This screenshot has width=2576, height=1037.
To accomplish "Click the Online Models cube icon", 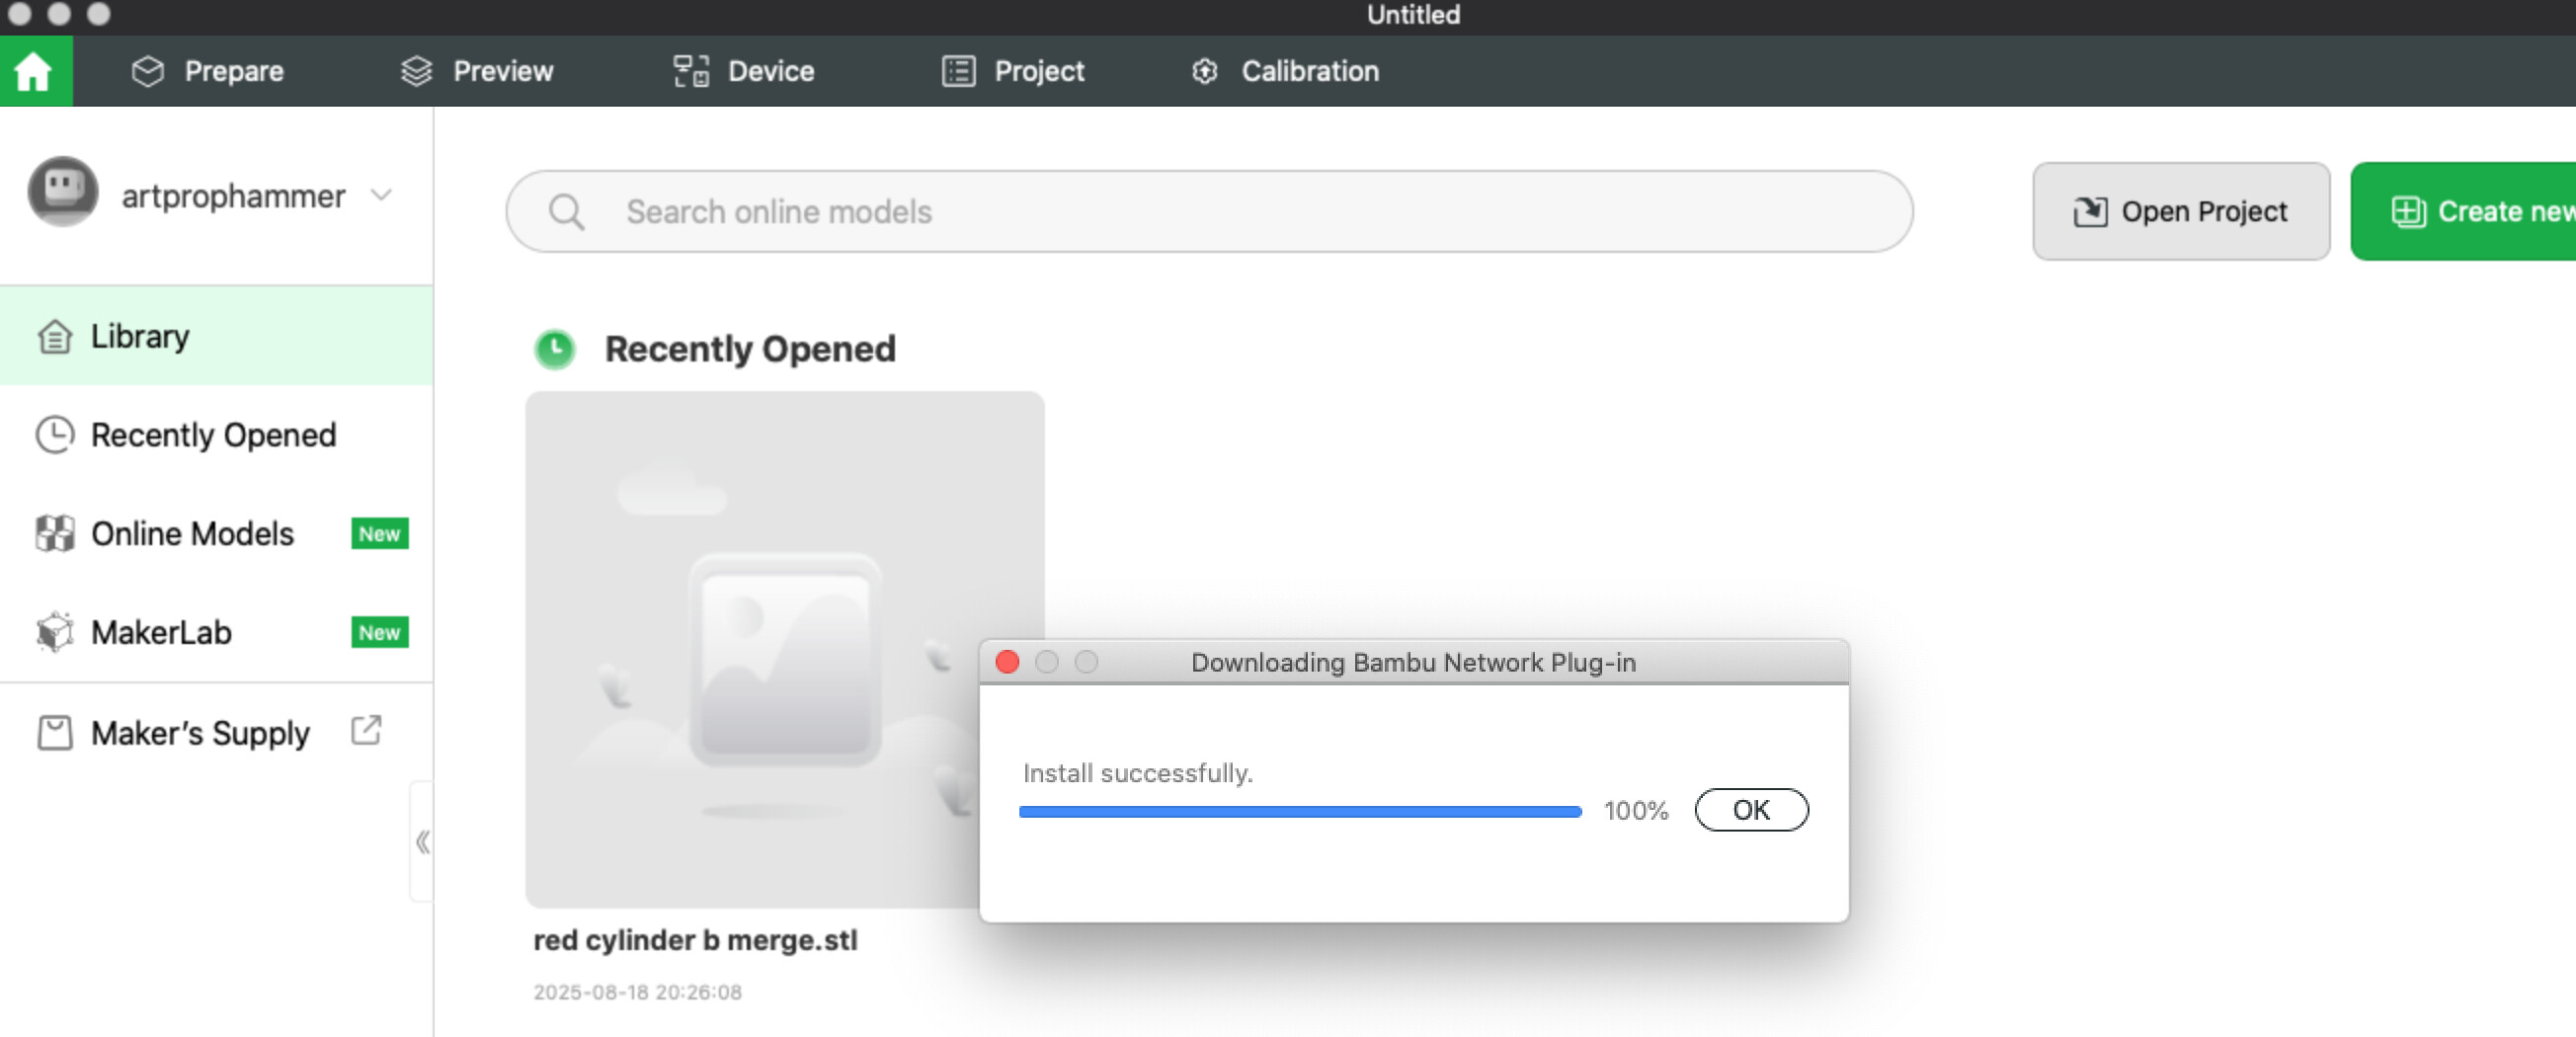I will (x=54, y=534).
